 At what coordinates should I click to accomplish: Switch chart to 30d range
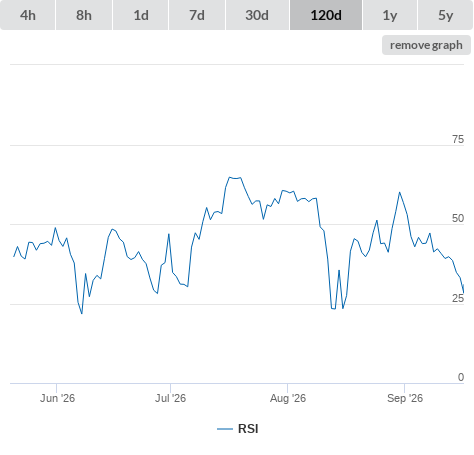pyautogui.click(x=257, y=15)
